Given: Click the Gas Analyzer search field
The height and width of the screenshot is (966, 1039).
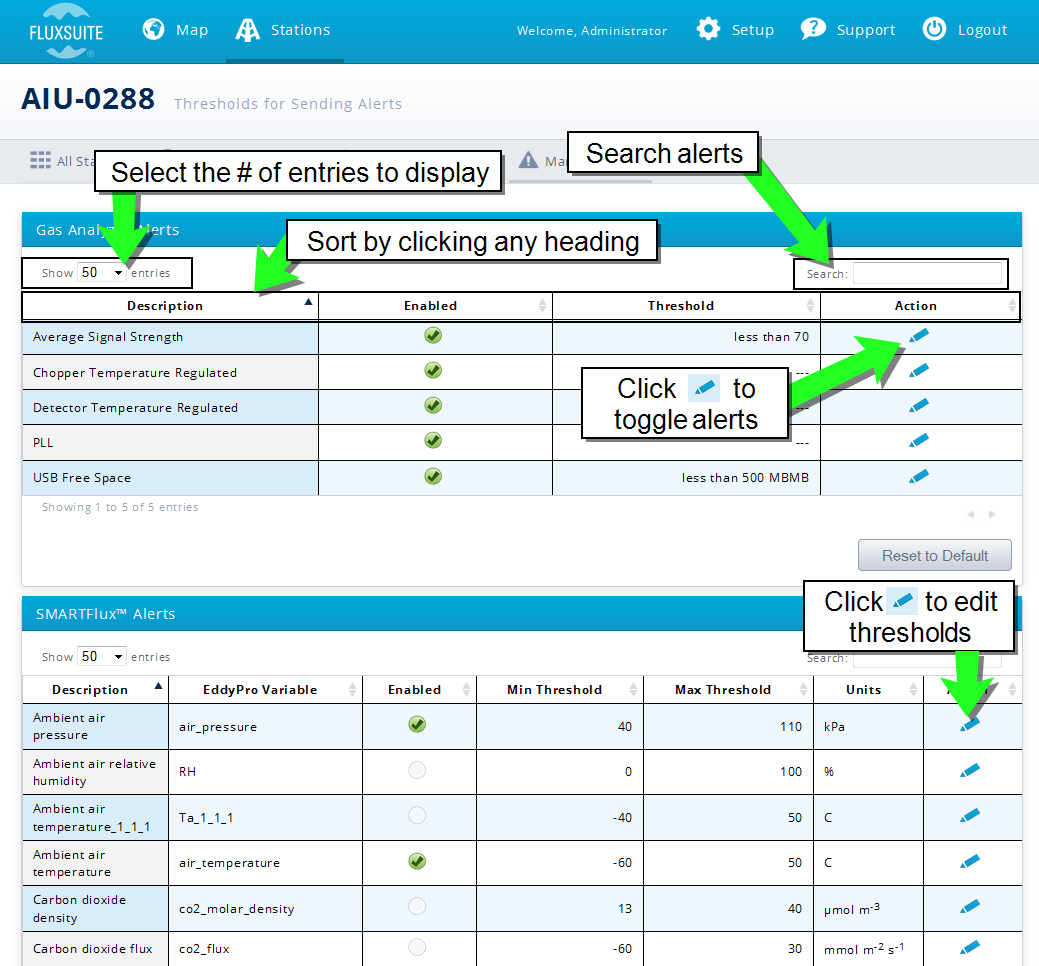Looking at the screenshot, I should click(x=927, y=273).
